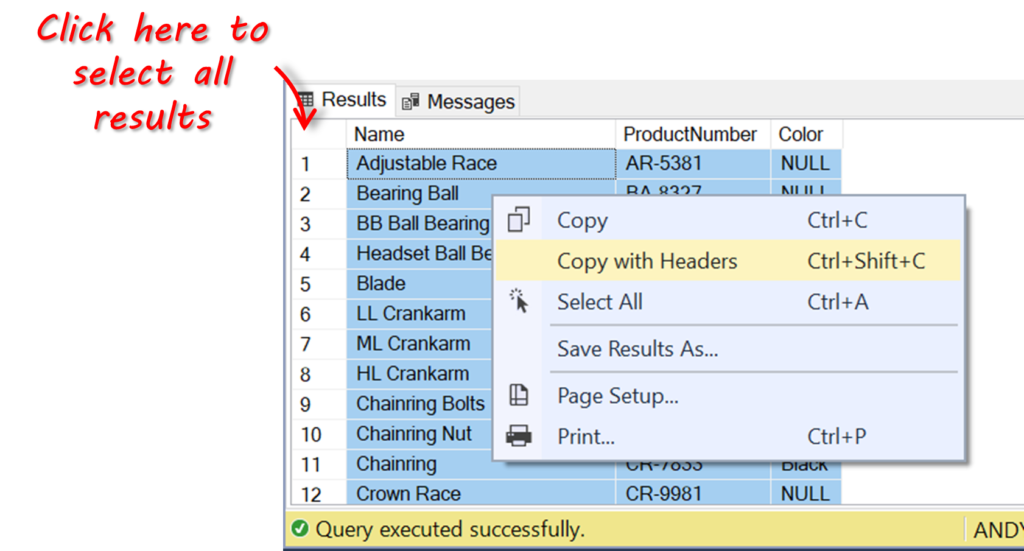1024x551 pixels.
Task: Click the Messages tab icon
Action: pyautogui.click(x=411, y=102)
